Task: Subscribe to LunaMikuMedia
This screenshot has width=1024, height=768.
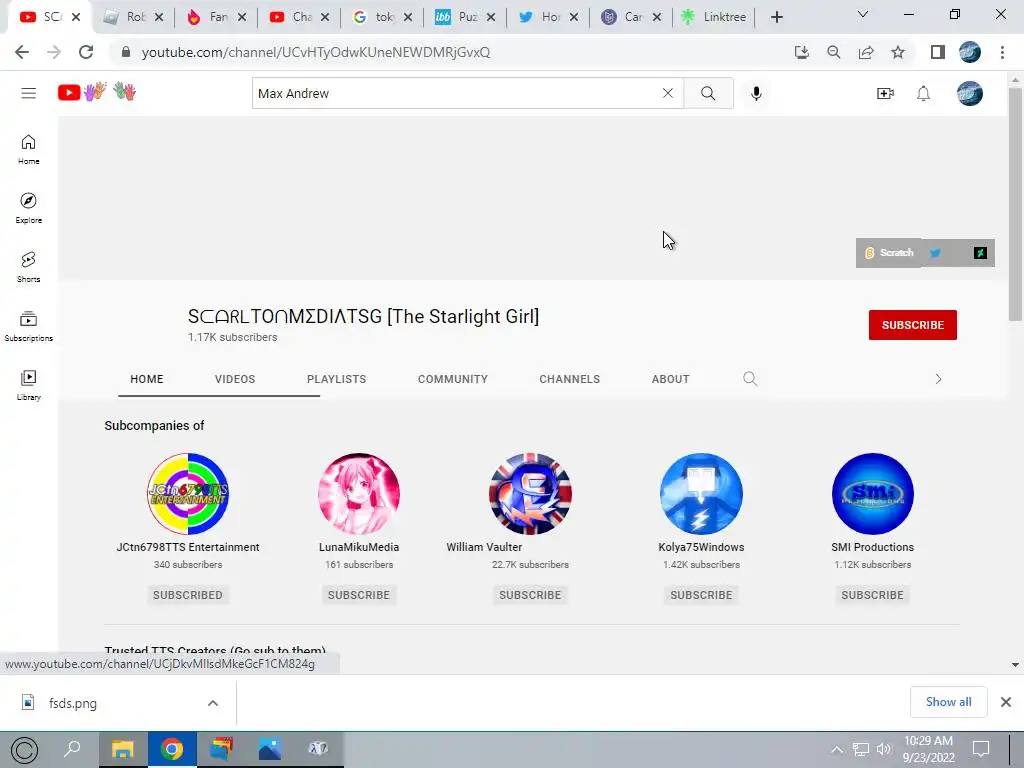Action: click(359, 595)
